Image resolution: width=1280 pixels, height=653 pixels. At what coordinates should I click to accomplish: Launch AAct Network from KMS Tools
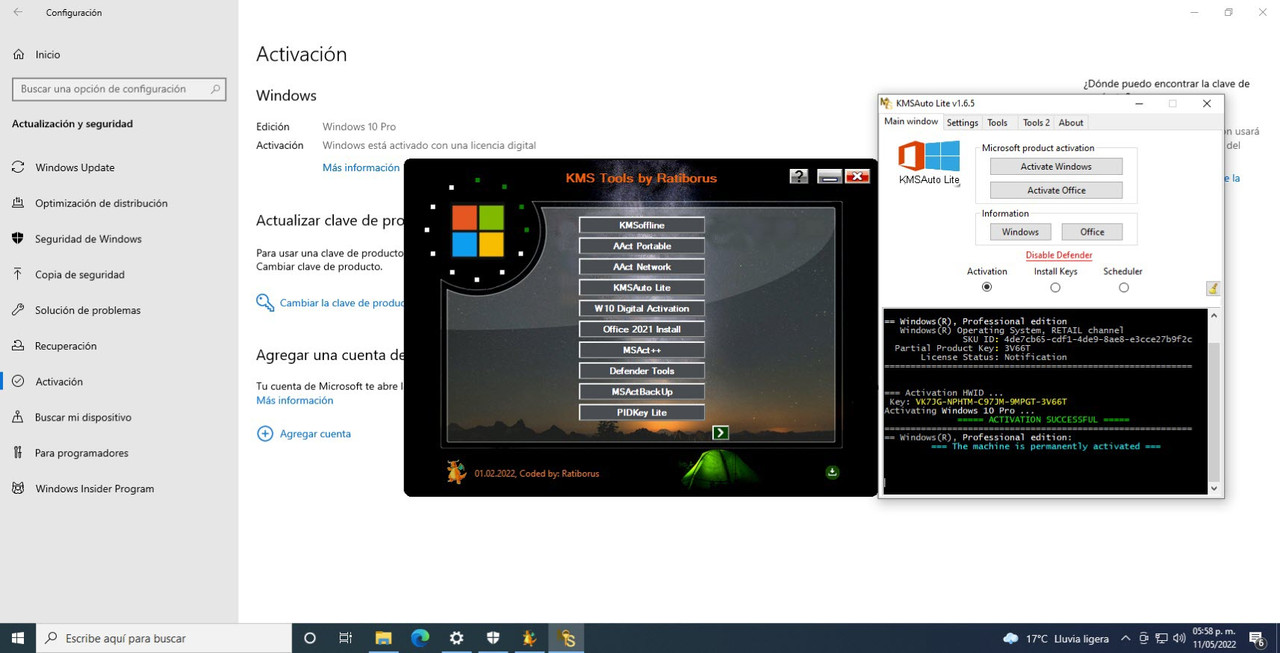[641, 267]
